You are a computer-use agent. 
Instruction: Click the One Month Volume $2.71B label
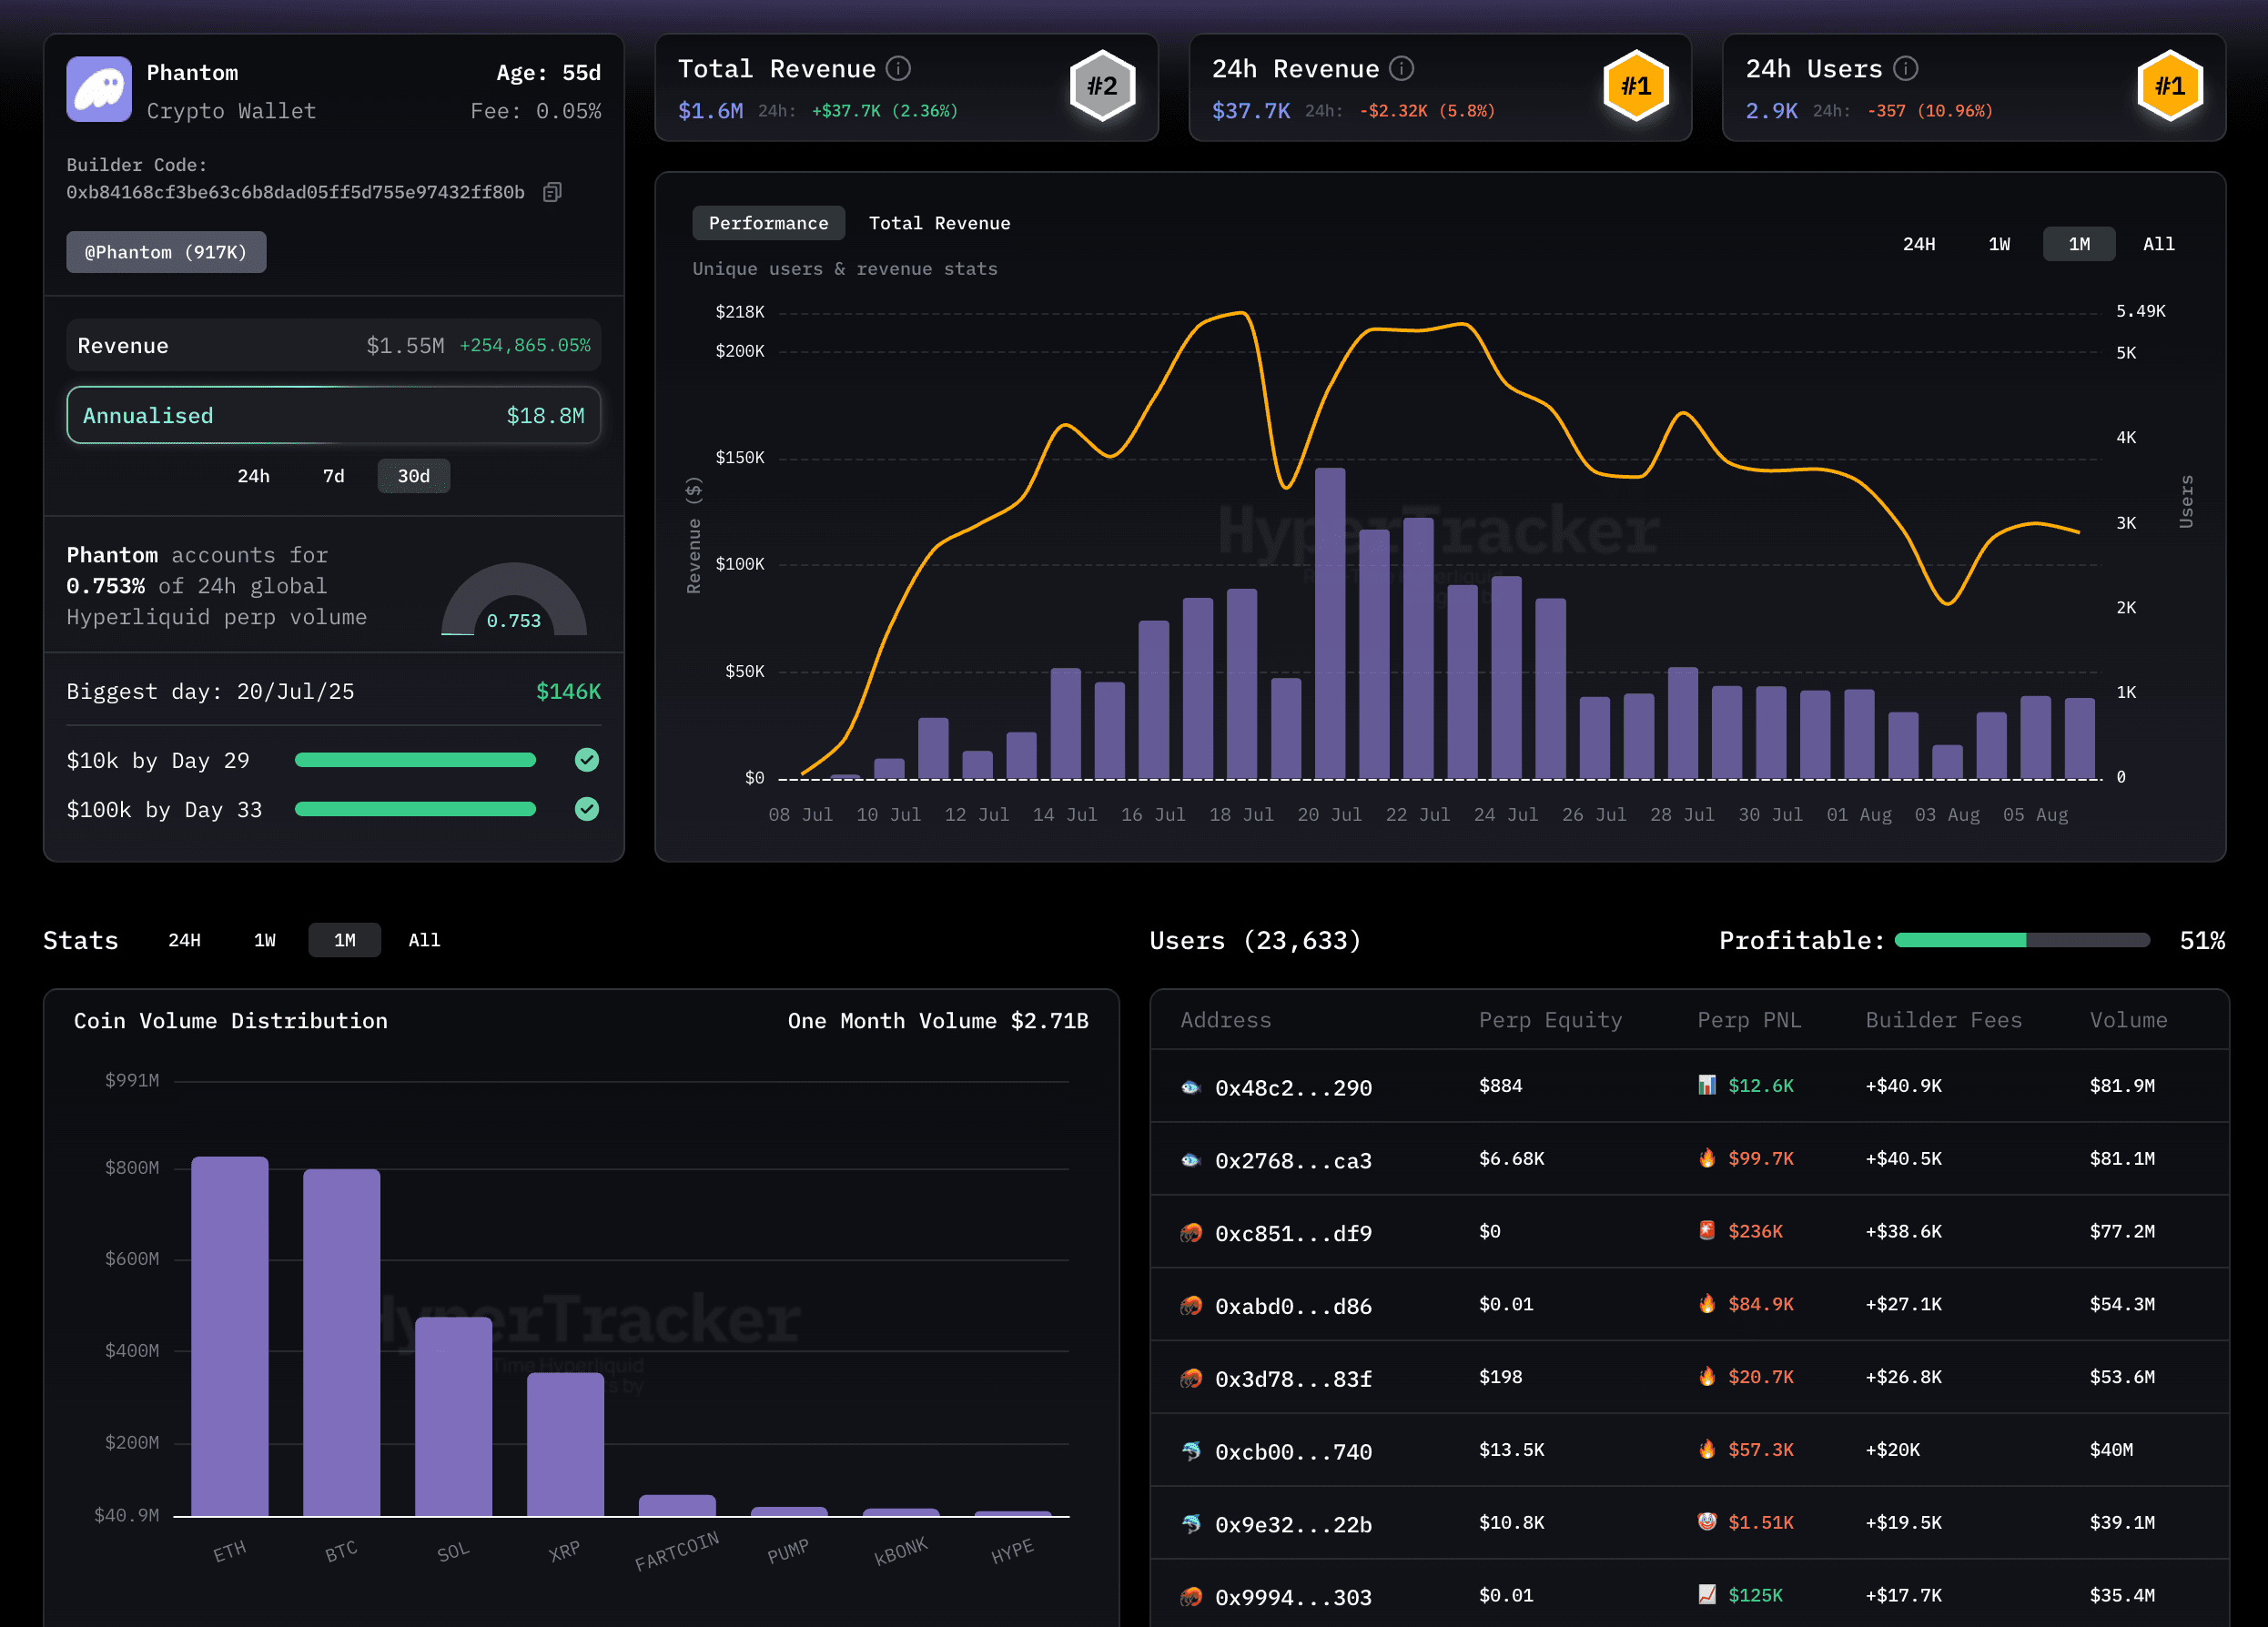(937, 1021)
